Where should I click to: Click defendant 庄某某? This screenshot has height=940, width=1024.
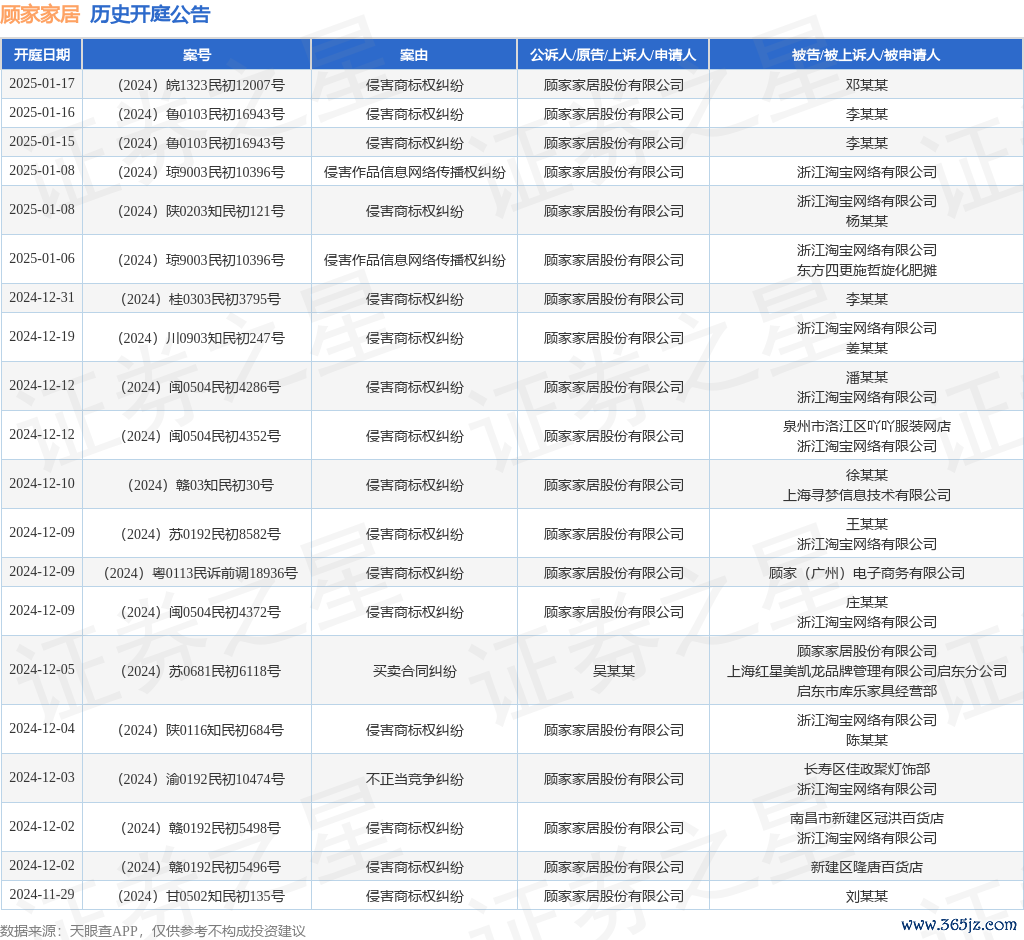(867, 602)
